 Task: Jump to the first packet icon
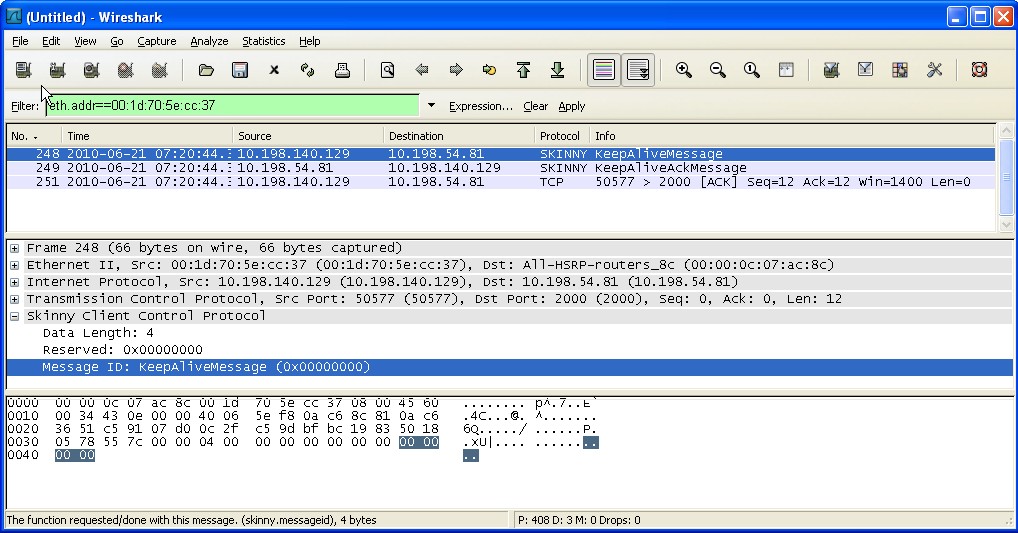[x=523, y=70]
